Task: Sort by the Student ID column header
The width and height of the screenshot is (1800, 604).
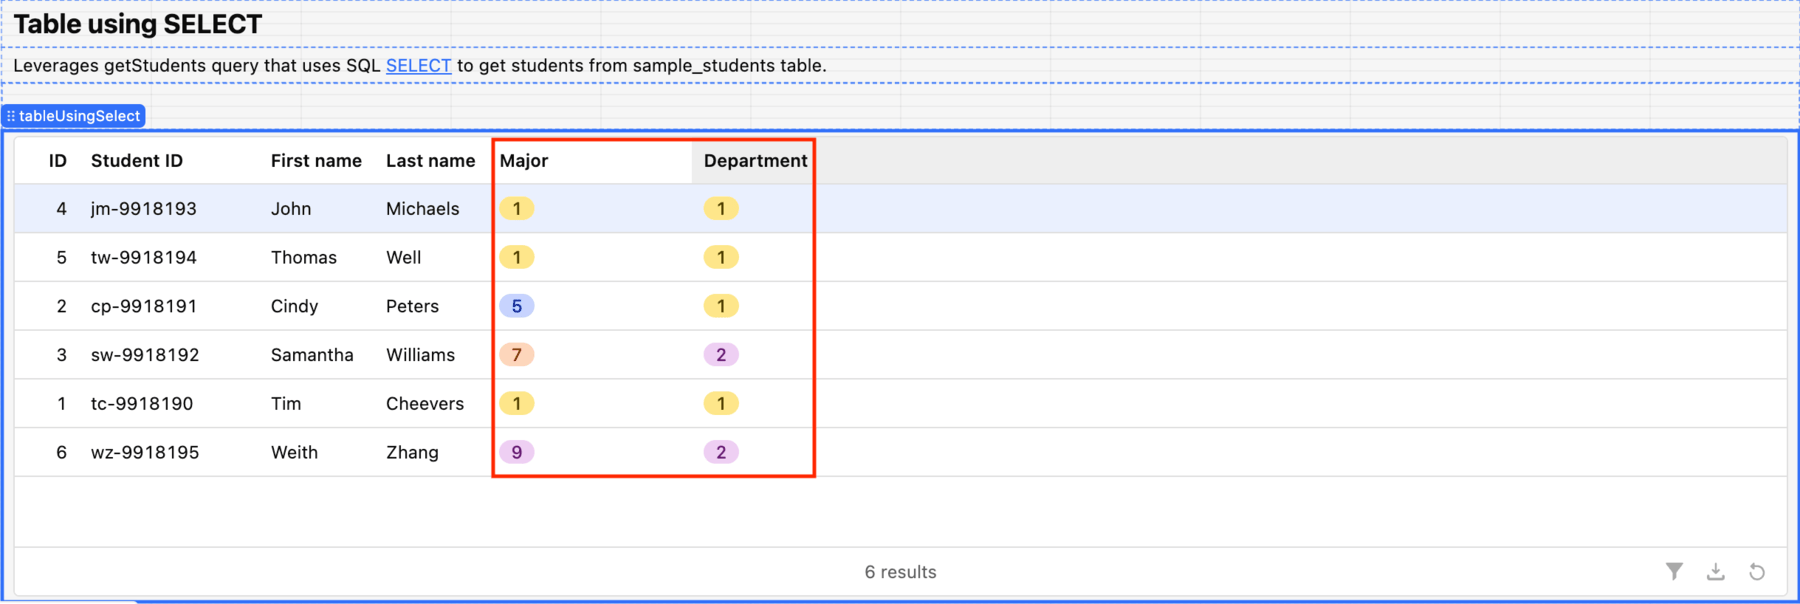Action: 137,161
